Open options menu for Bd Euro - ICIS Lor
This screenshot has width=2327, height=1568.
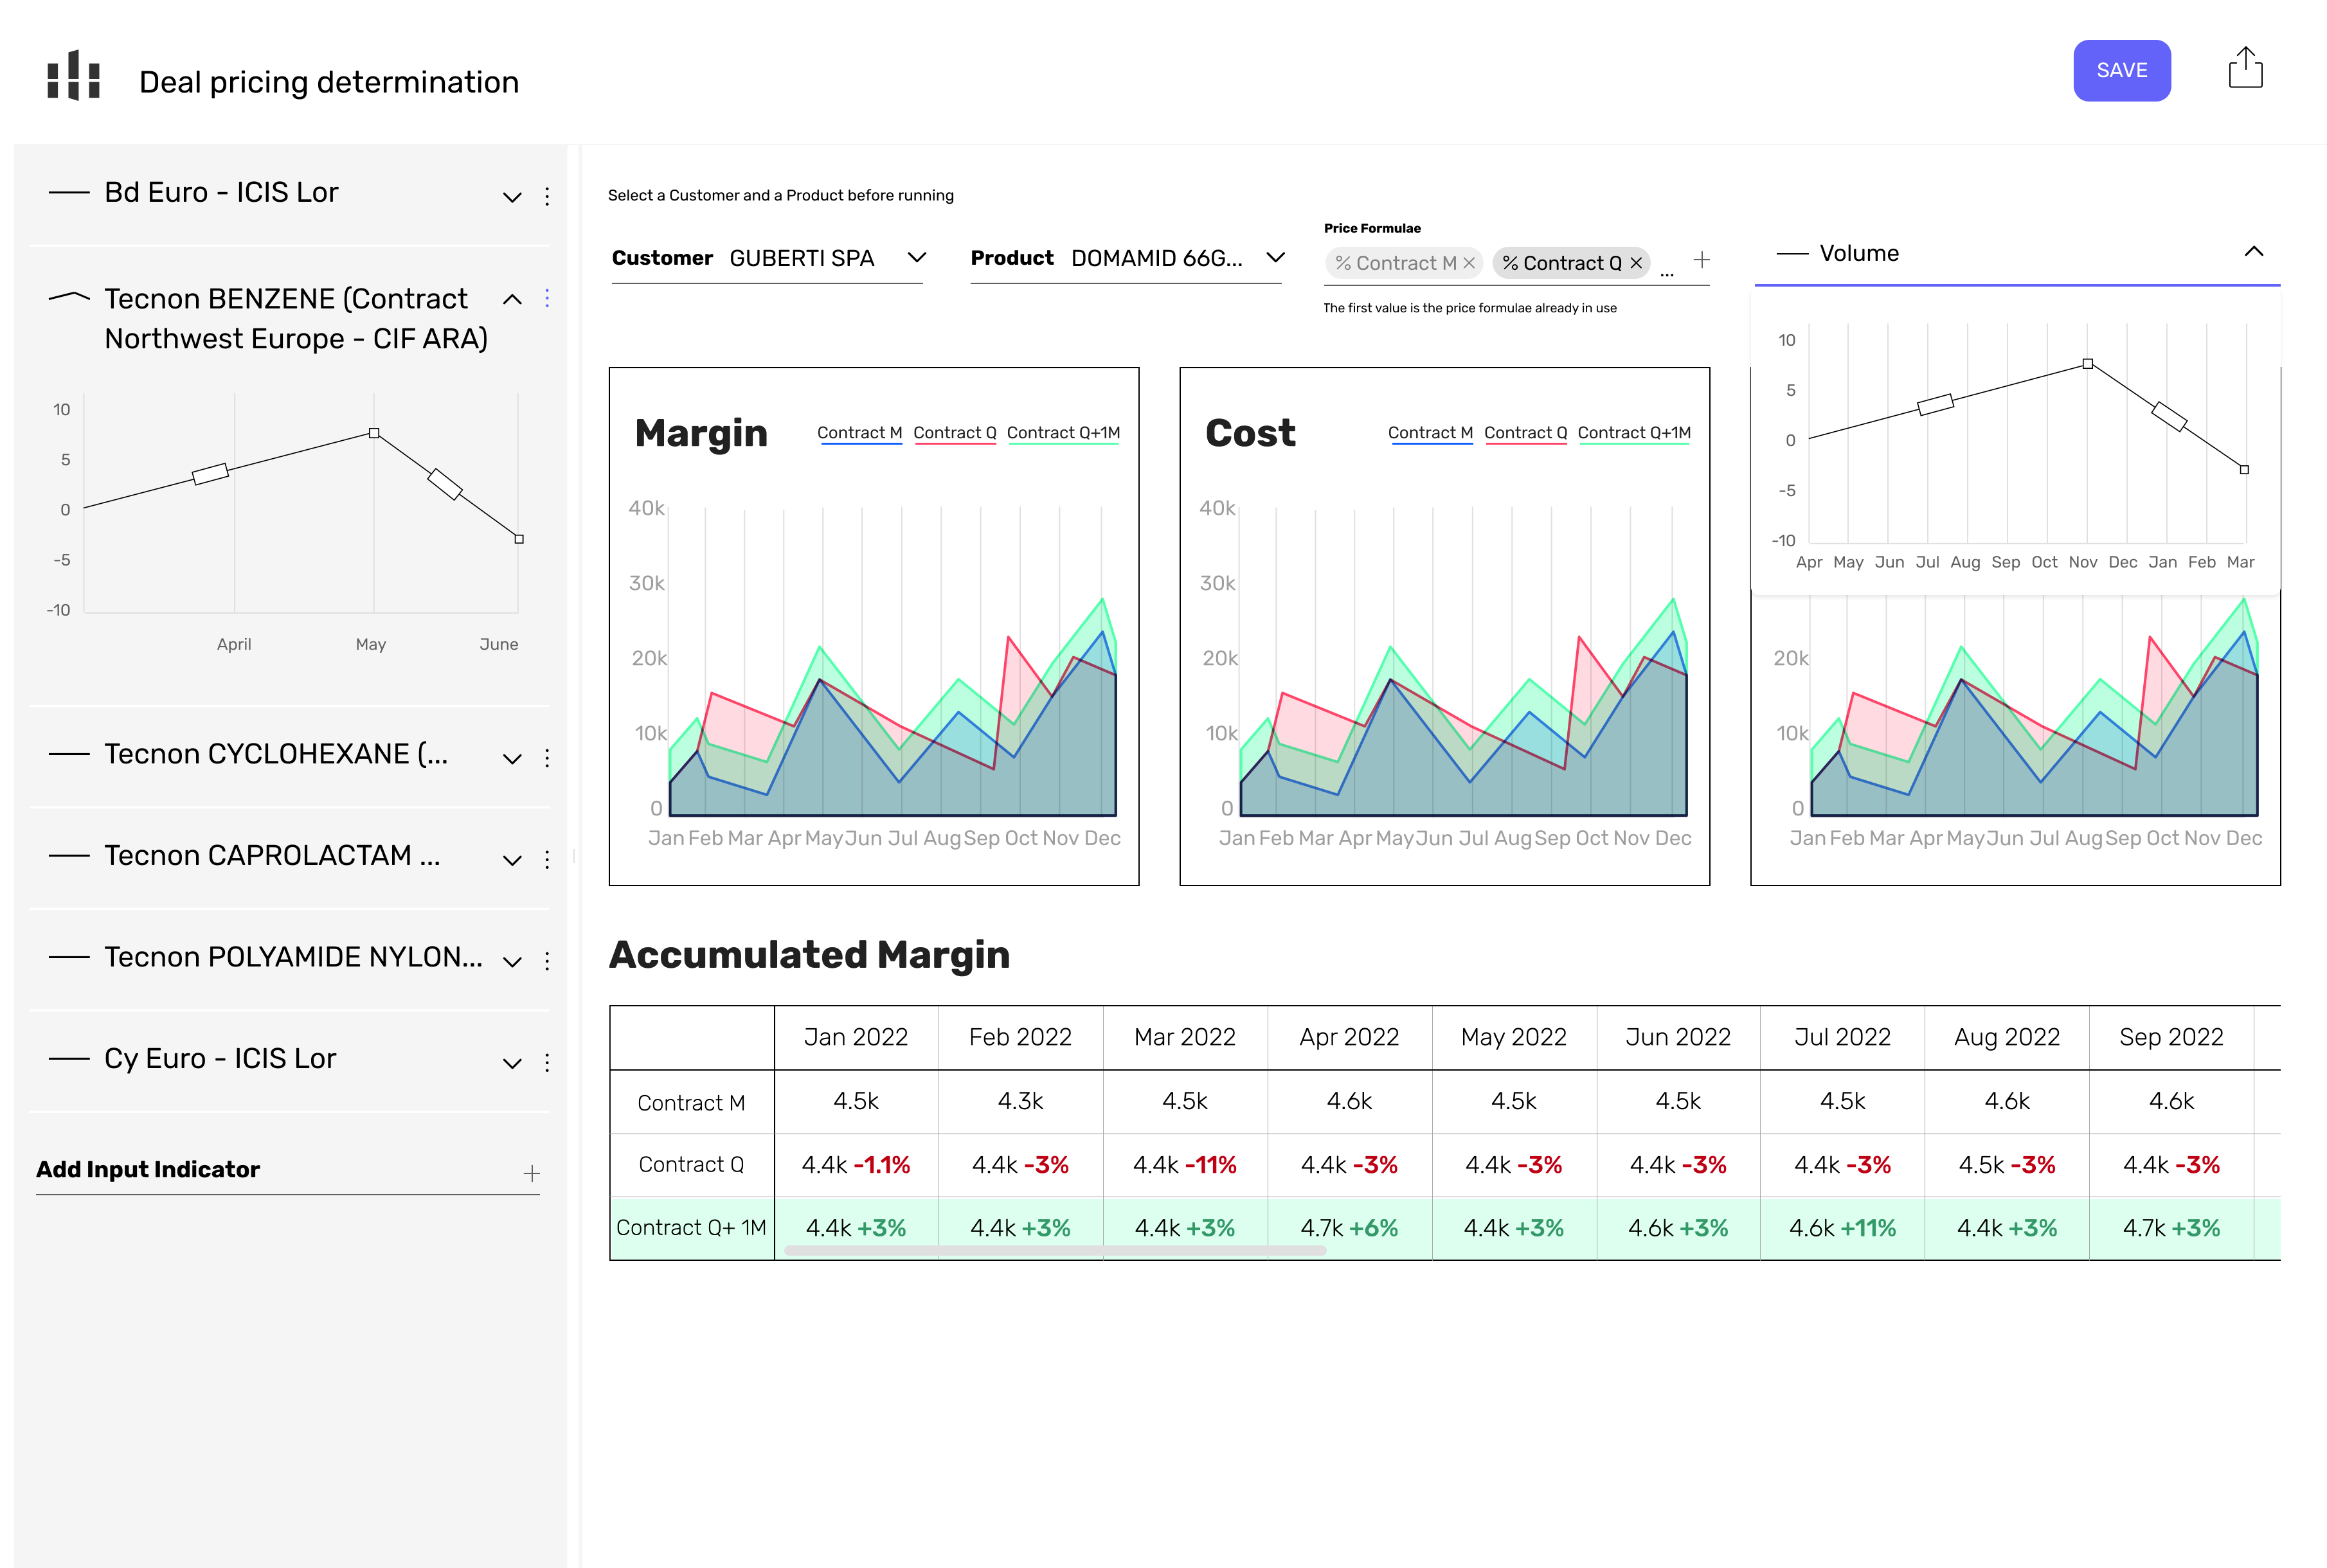[547, 196]
